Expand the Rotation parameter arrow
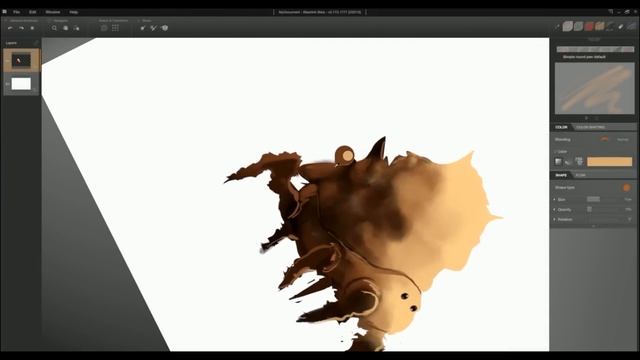Screen dimensions: 640x360 point(555,220)
